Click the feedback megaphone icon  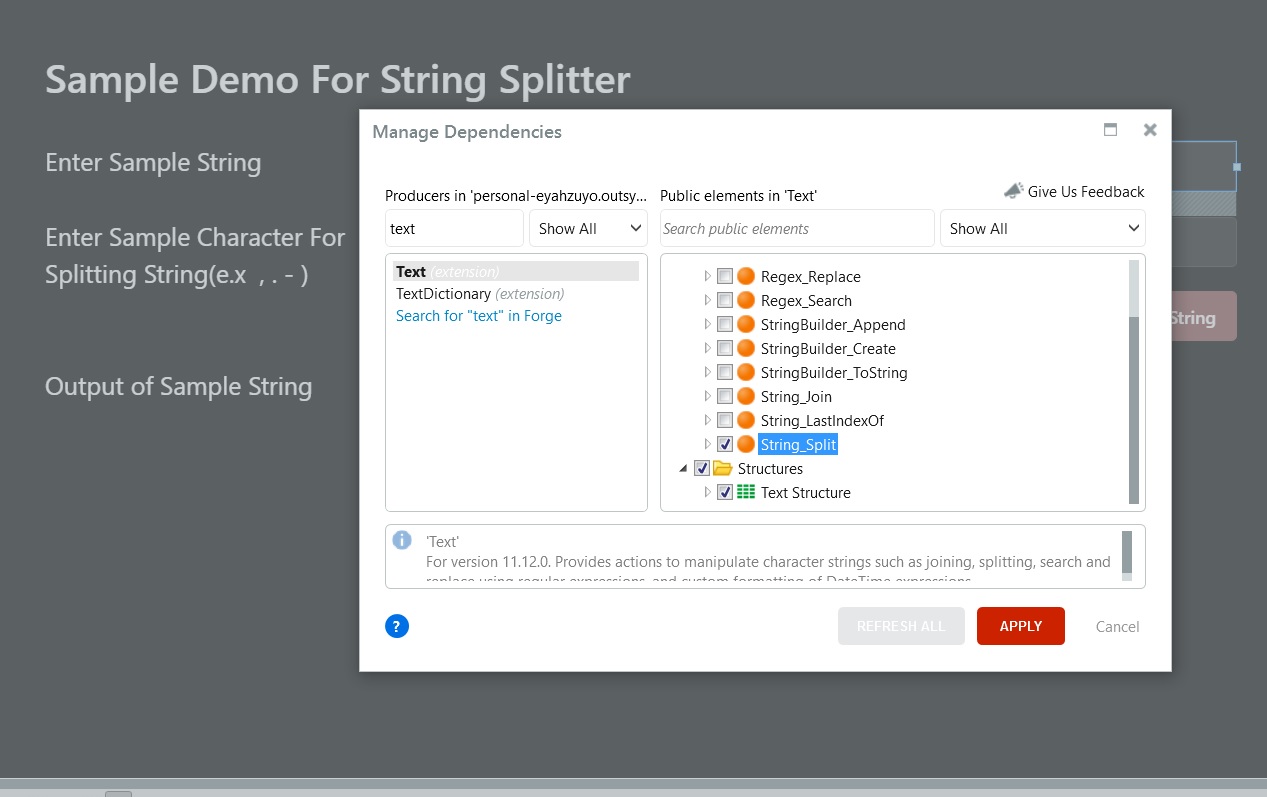(x=1014, y=190)
